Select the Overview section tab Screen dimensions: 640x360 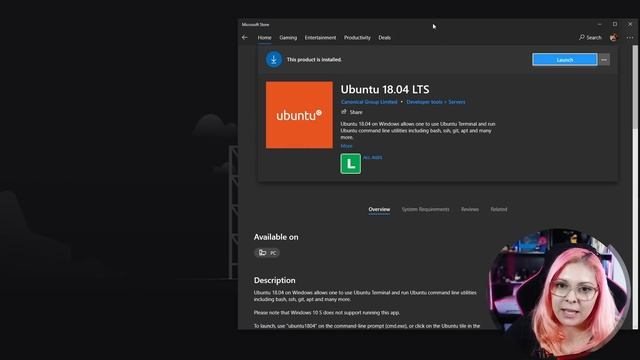(x=379, y=209)
